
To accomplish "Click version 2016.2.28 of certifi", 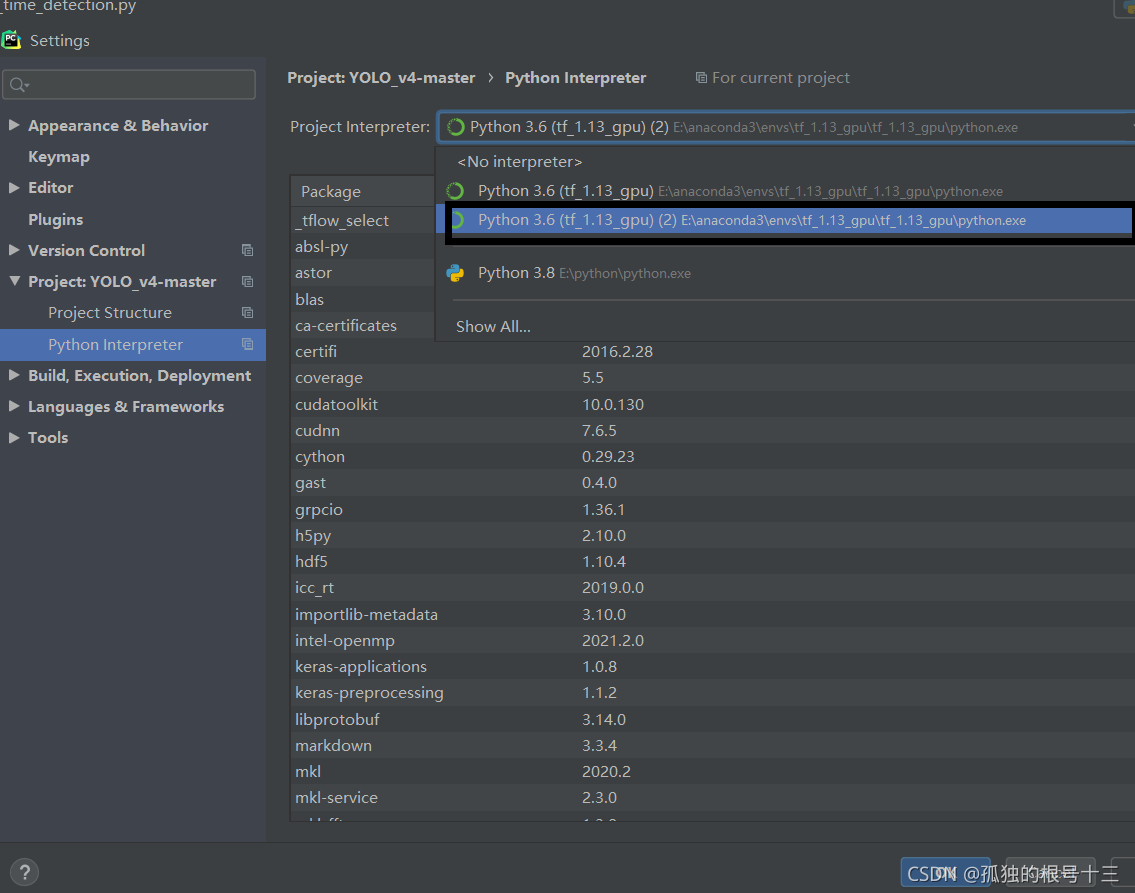I will (x=617, y=352).
